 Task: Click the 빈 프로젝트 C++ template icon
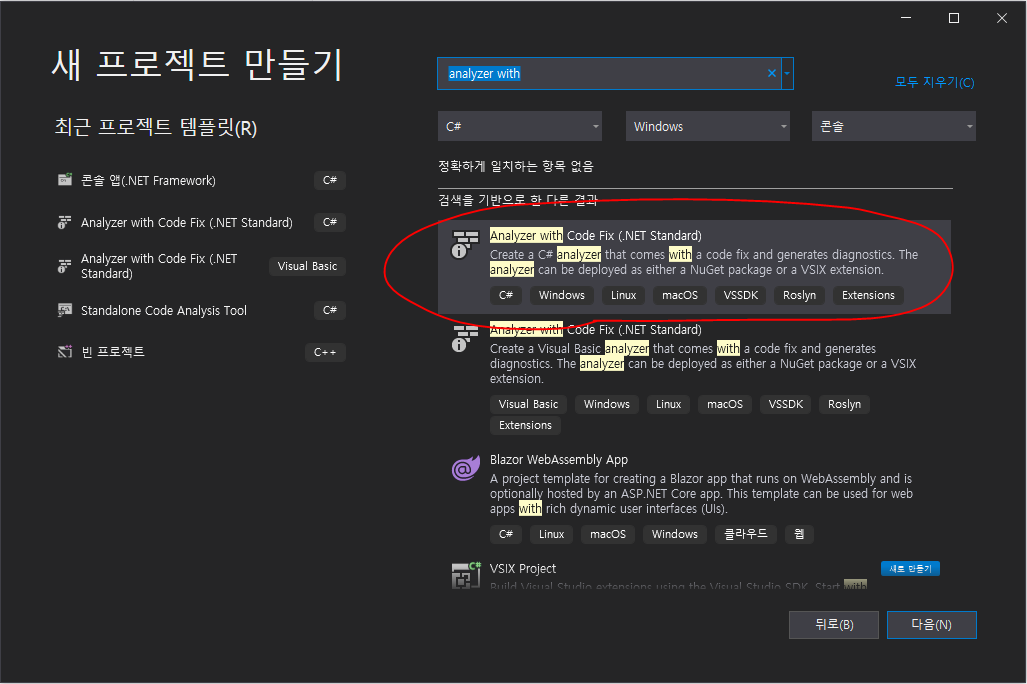pos(65,352)
